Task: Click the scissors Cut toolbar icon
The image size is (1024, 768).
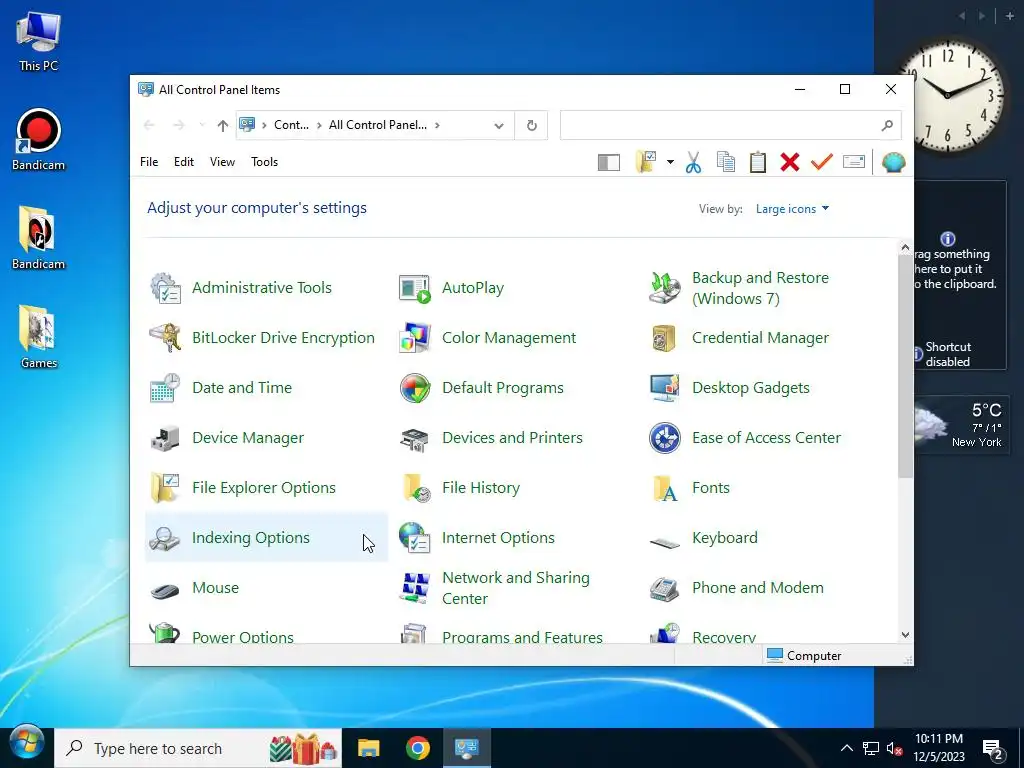Action: point(694,162)
